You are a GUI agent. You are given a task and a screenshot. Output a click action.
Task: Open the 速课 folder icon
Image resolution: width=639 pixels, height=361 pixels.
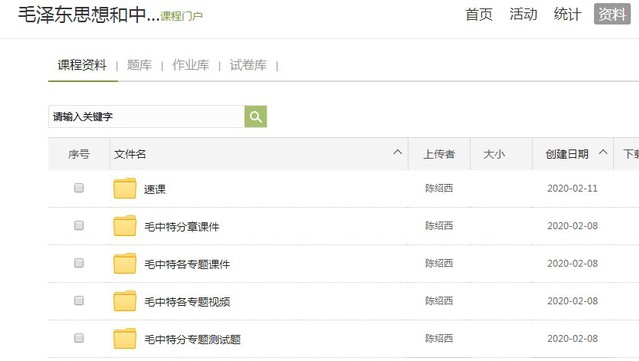coord(125,188)
